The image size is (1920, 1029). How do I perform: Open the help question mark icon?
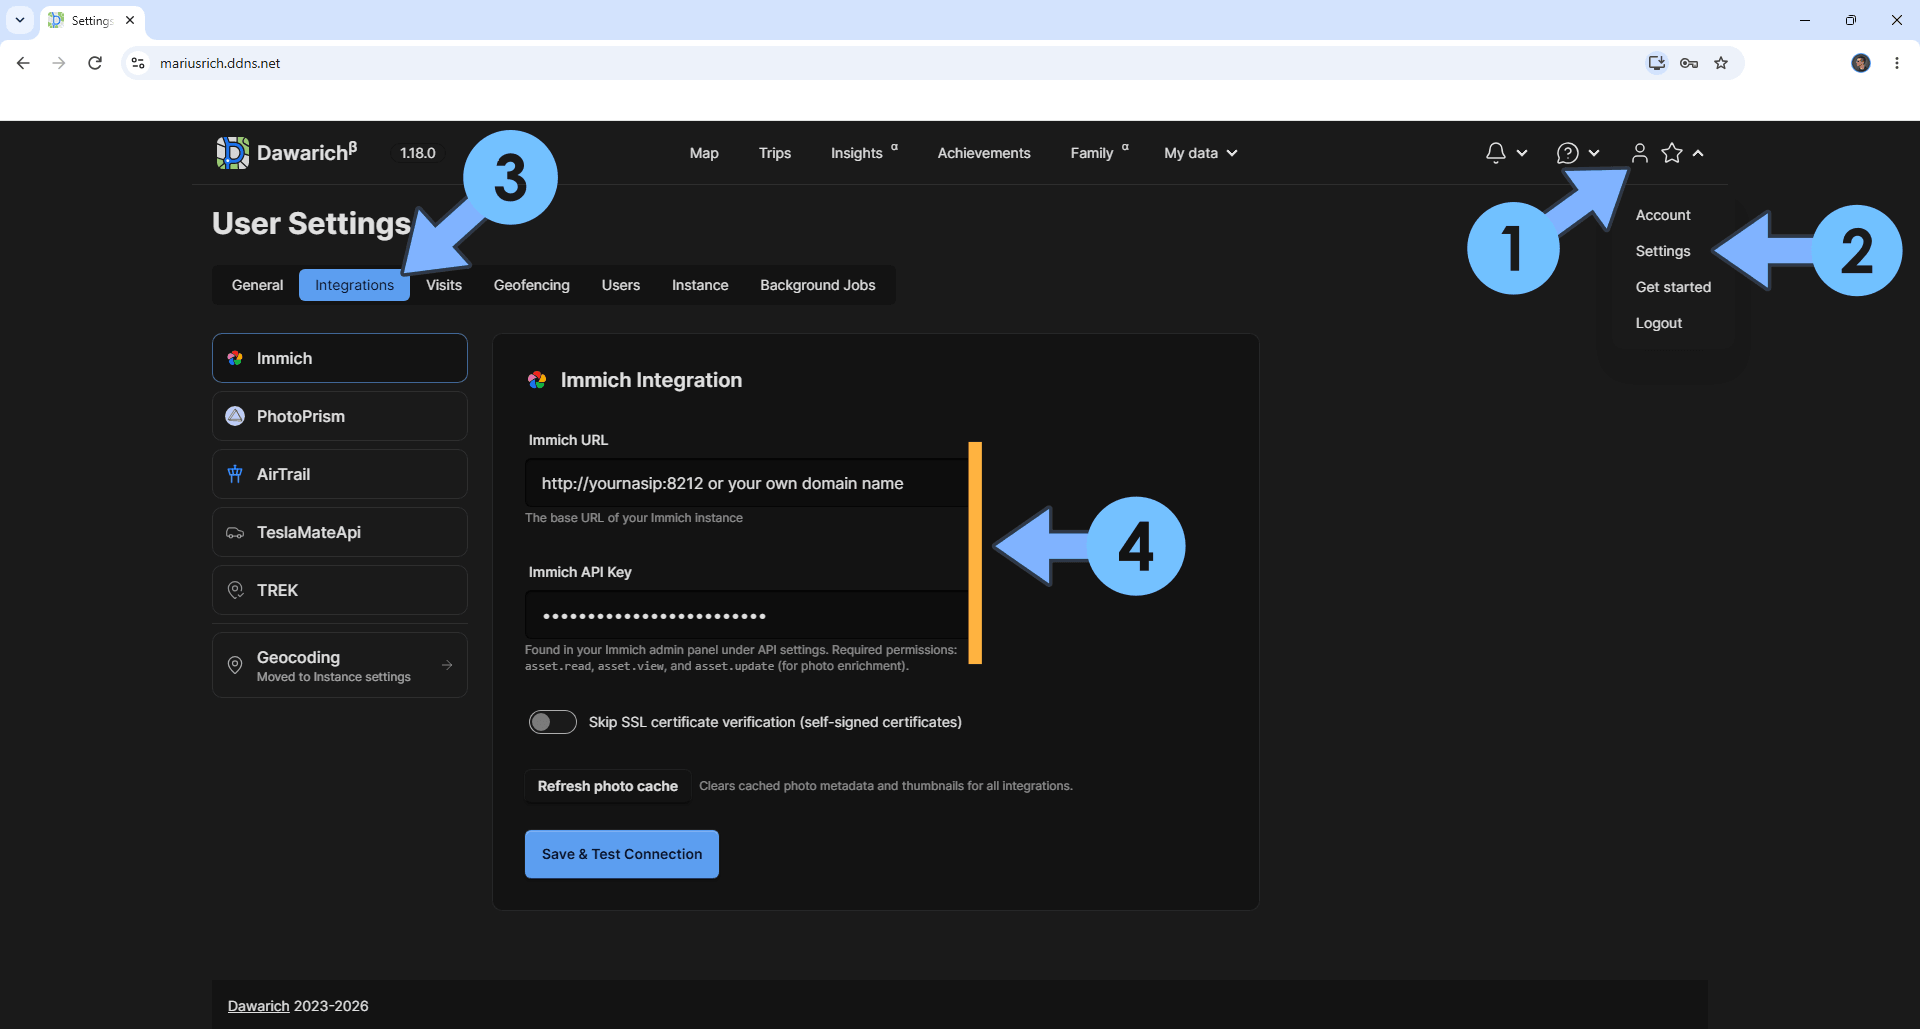point(1567,153)
